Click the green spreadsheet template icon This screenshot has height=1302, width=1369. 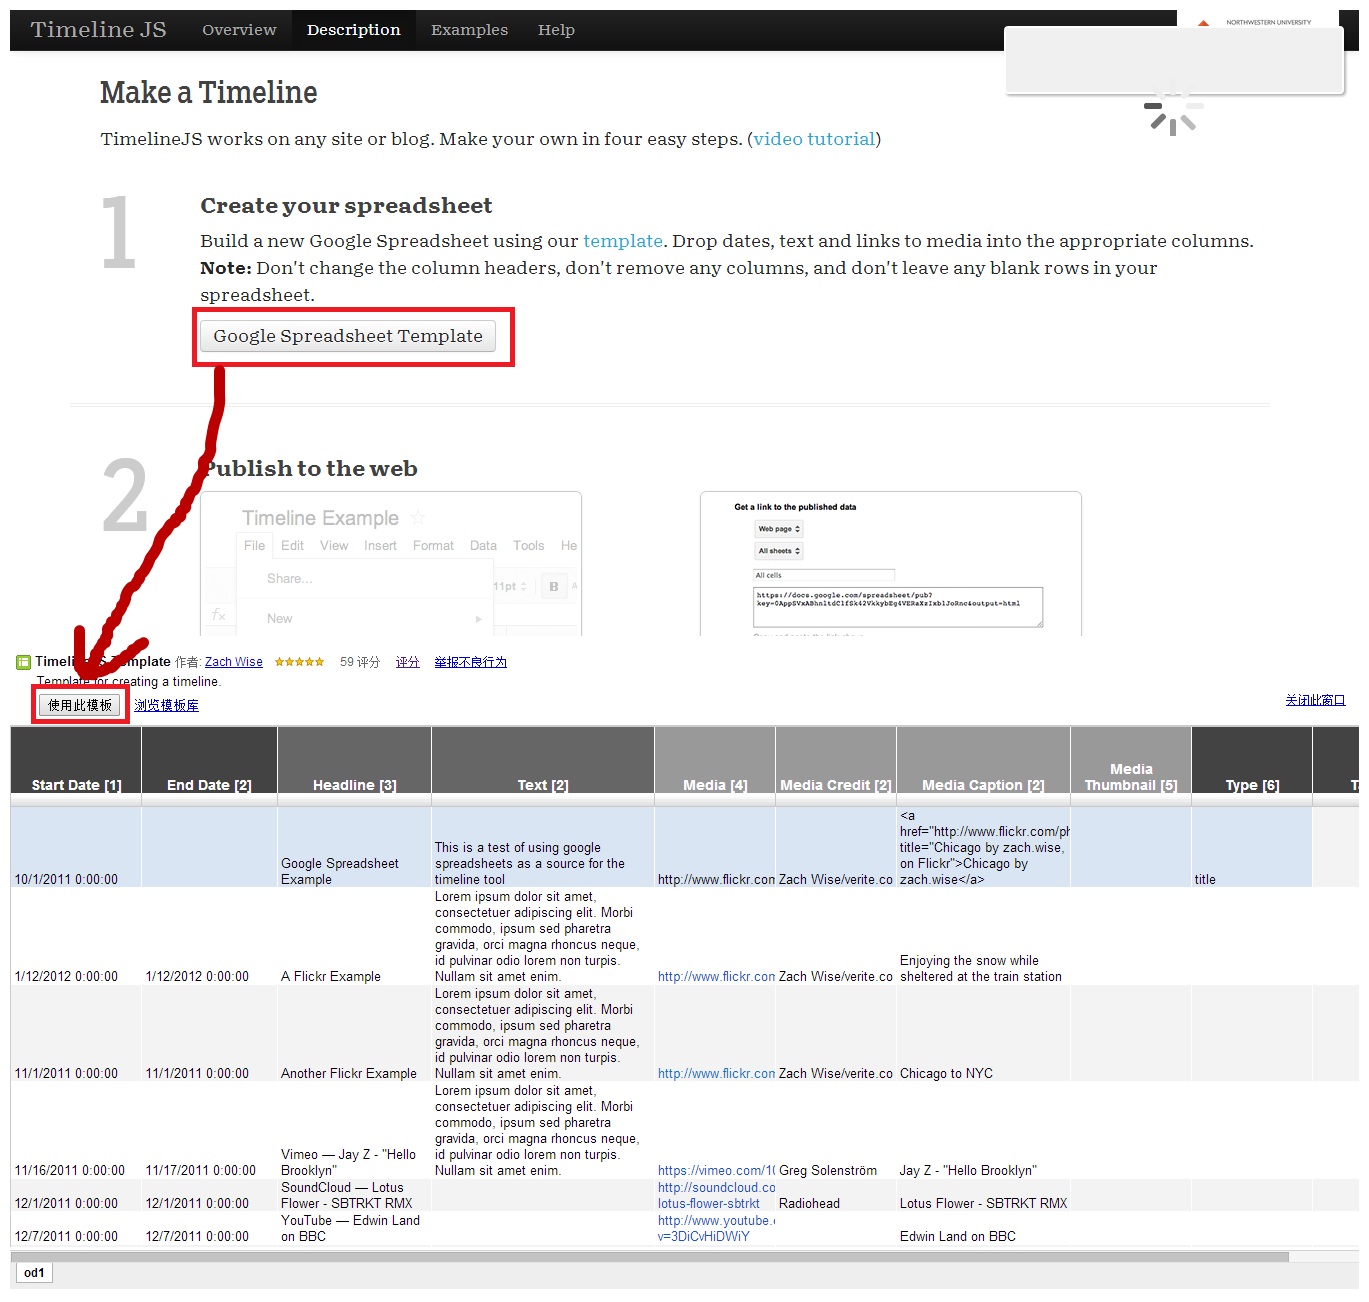pyautogui.click(x=23, y=662)
